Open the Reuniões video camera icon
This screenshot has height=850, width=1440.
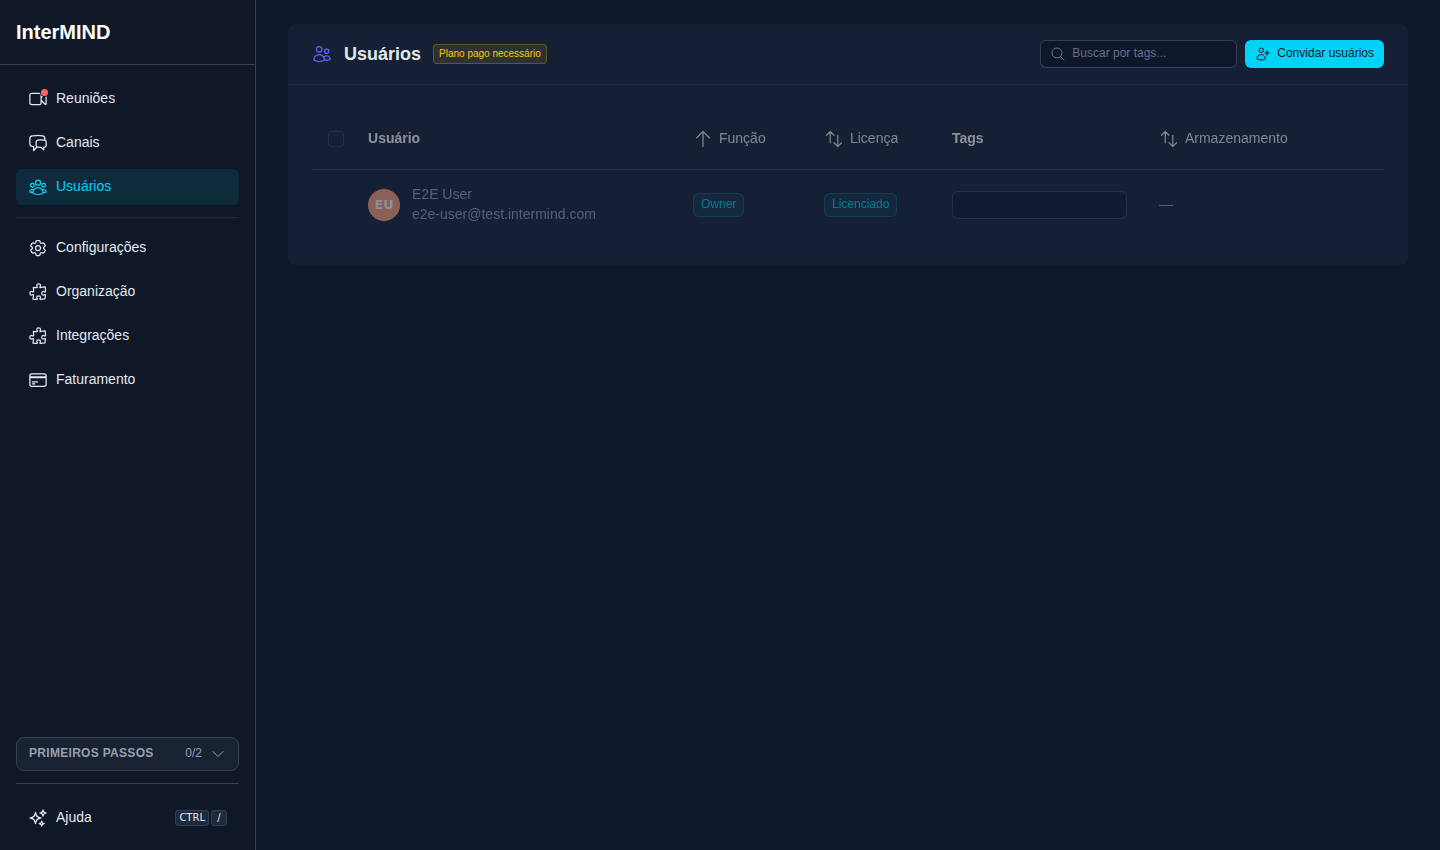[38, 98]
